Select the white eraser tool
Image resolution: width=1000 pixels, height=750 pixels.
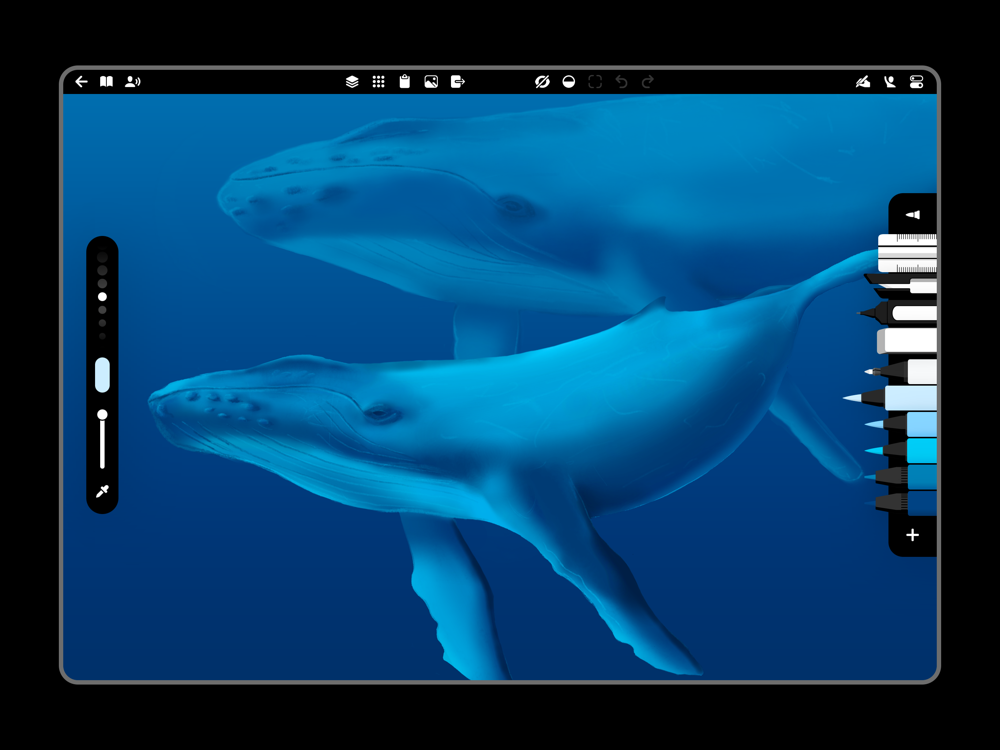tap(907, 341)
